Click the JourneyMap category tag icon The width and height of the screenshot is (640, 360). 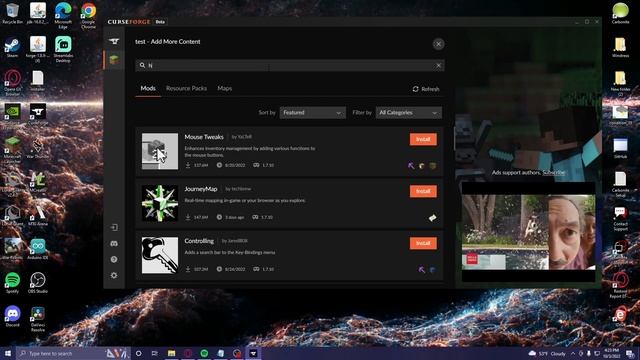(432, 218)
